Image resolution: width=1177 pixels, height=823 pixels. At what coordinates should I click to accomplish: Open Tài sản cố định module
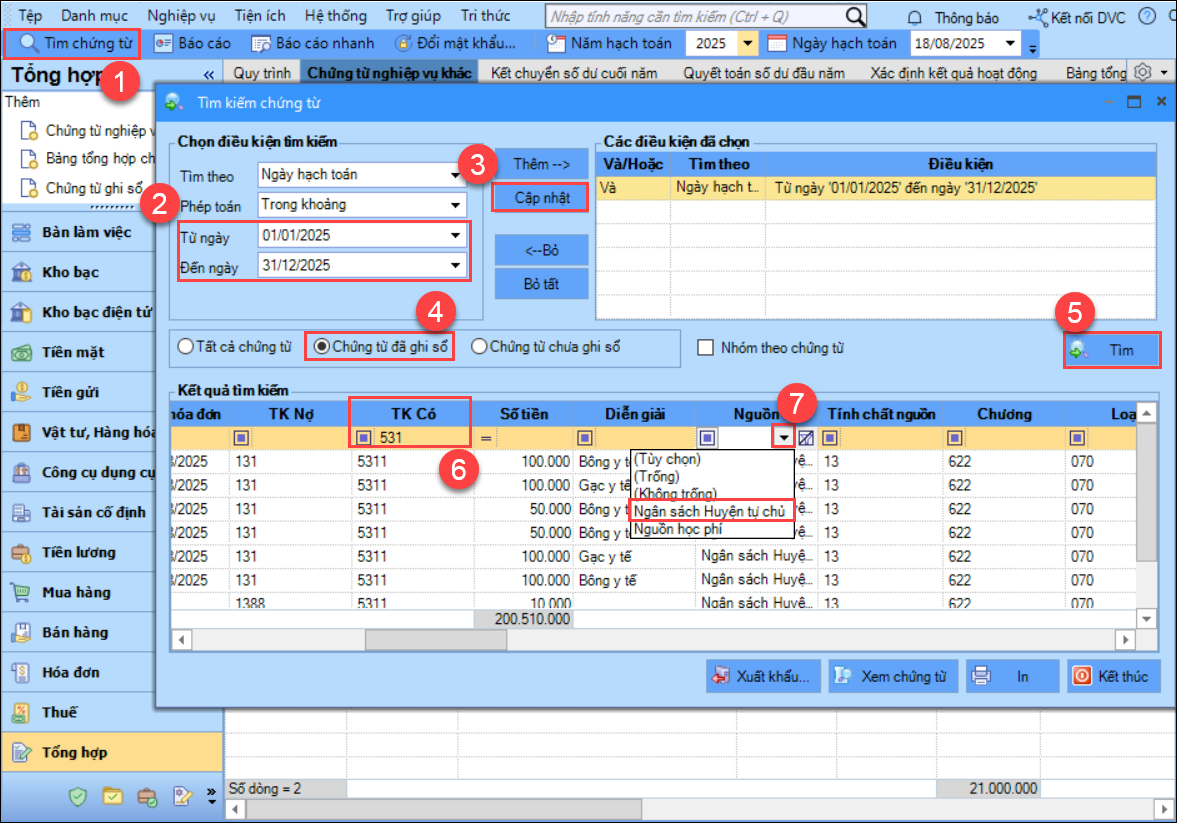[x=78, y=512]
